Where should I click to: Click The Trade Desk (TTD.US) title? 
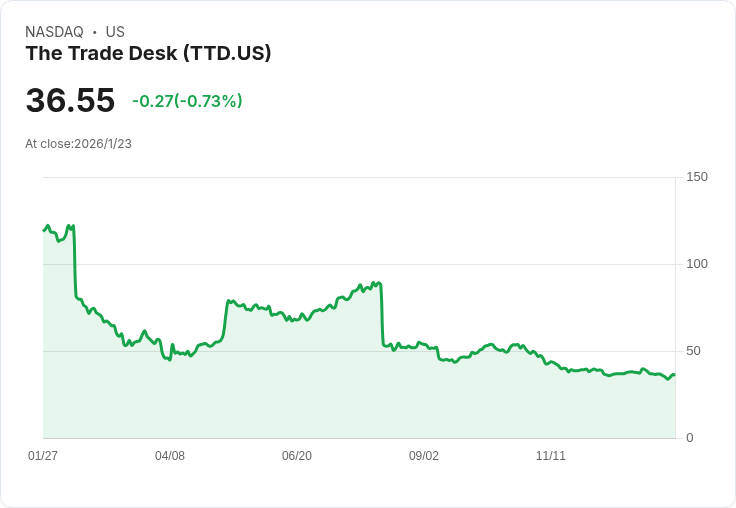point(148,54)
